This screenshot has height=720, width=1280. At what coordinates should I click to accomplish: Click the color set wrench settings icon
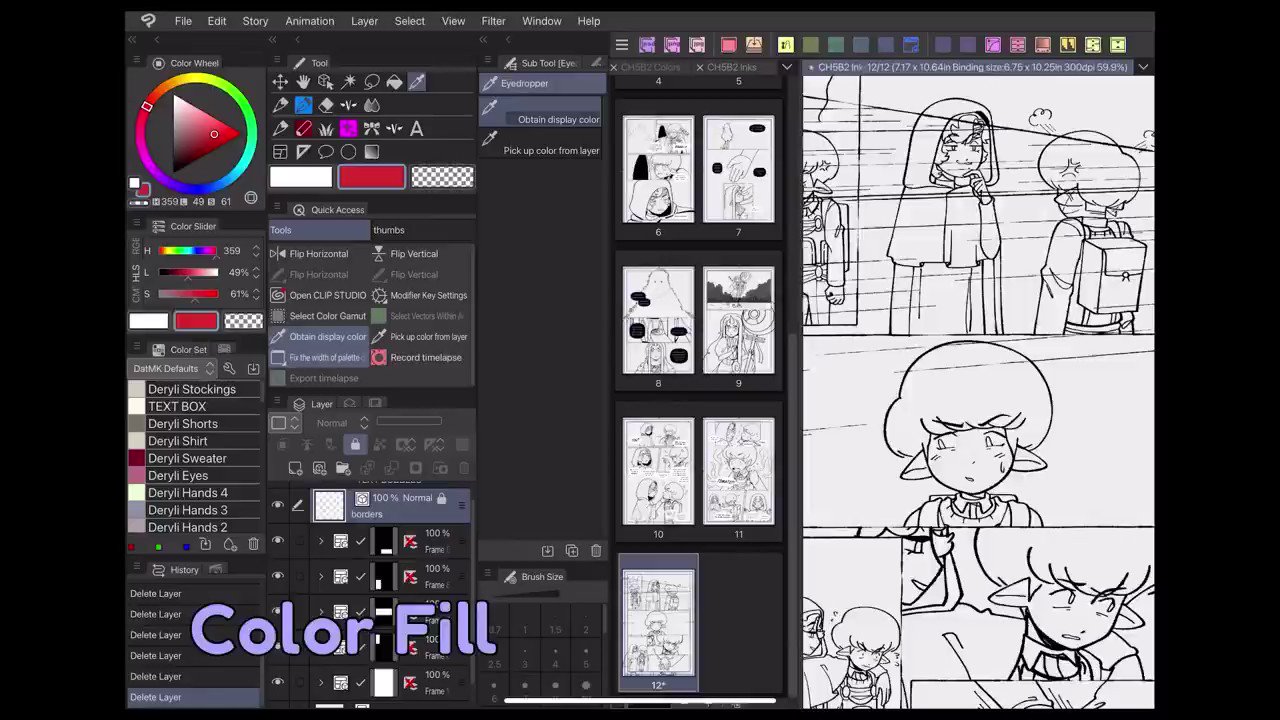(229, 369)
